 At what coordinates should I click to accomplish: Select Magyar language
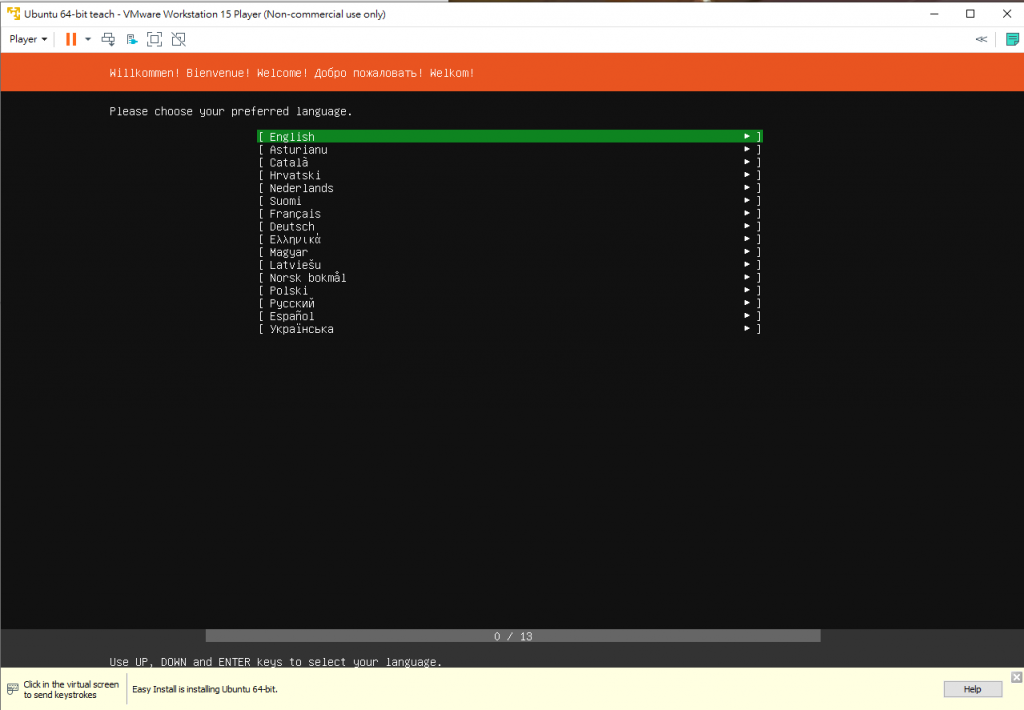click(x=509, y=252)
